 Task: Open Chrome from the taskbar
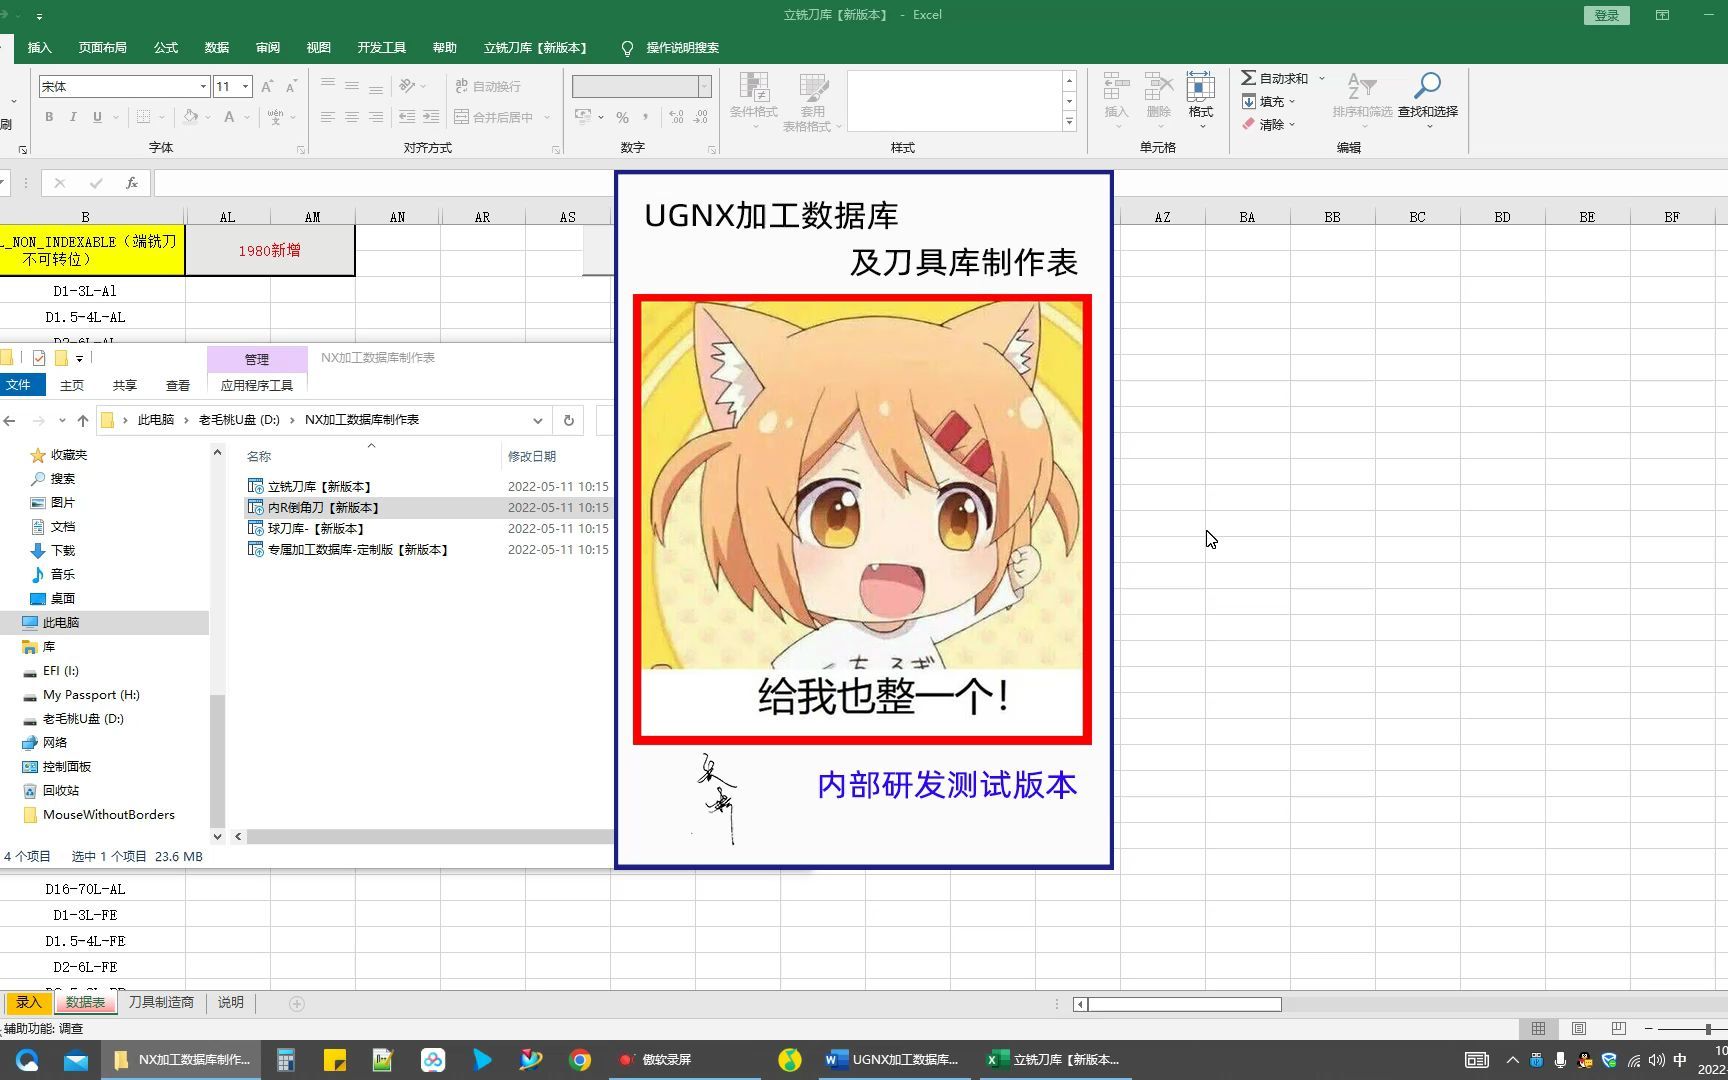click(x=580, y=1060)
